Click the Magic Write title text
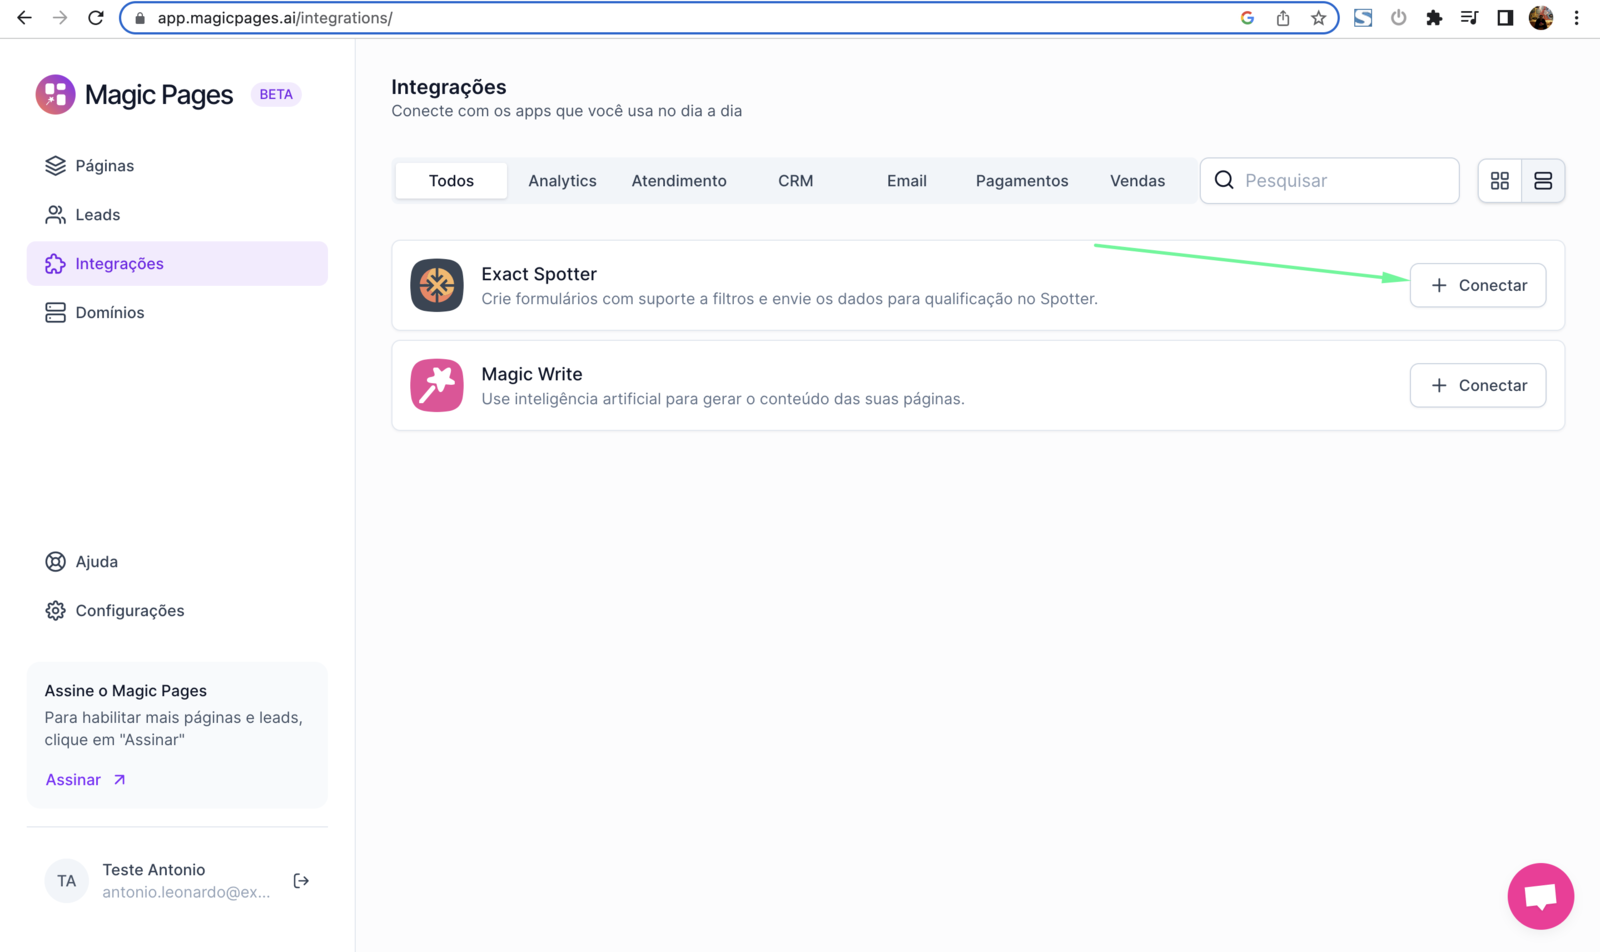Image resolution: width=1600 pixels, height=952 pixels. point(532,374)
